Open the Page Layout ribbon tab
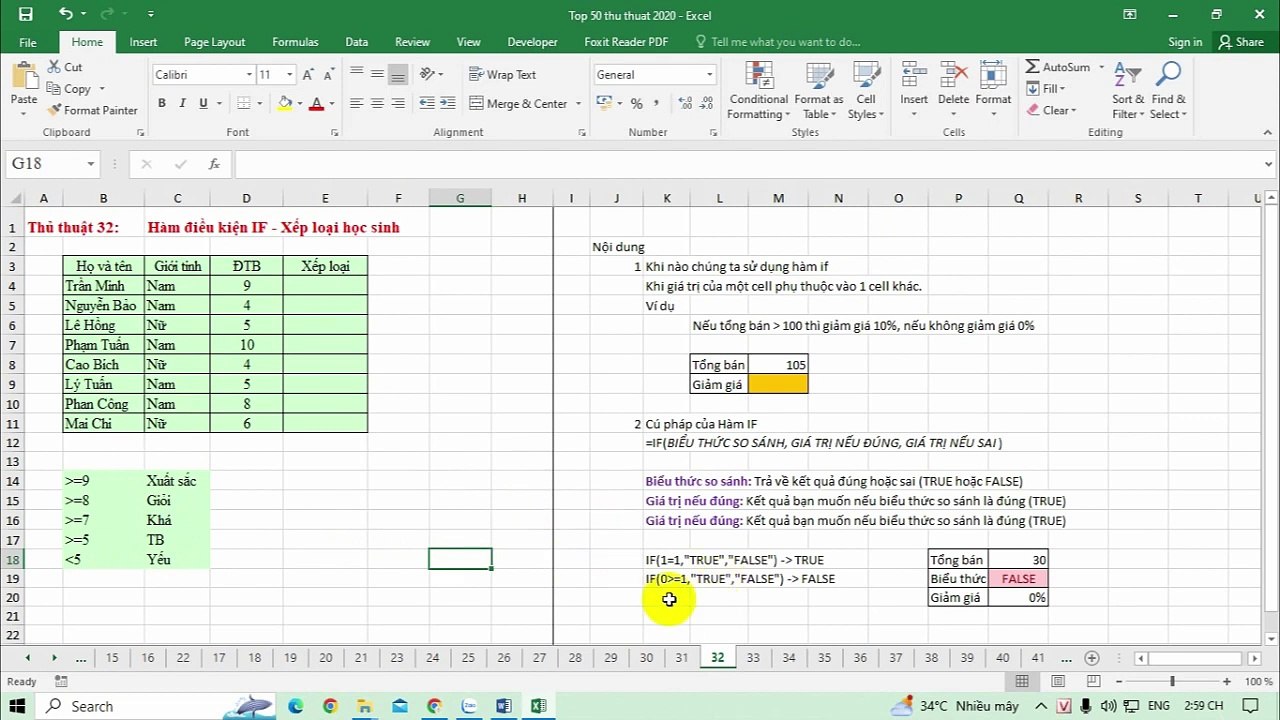Image resolution: width=1280 pixels, height=720 pixels. click(214, 42)
